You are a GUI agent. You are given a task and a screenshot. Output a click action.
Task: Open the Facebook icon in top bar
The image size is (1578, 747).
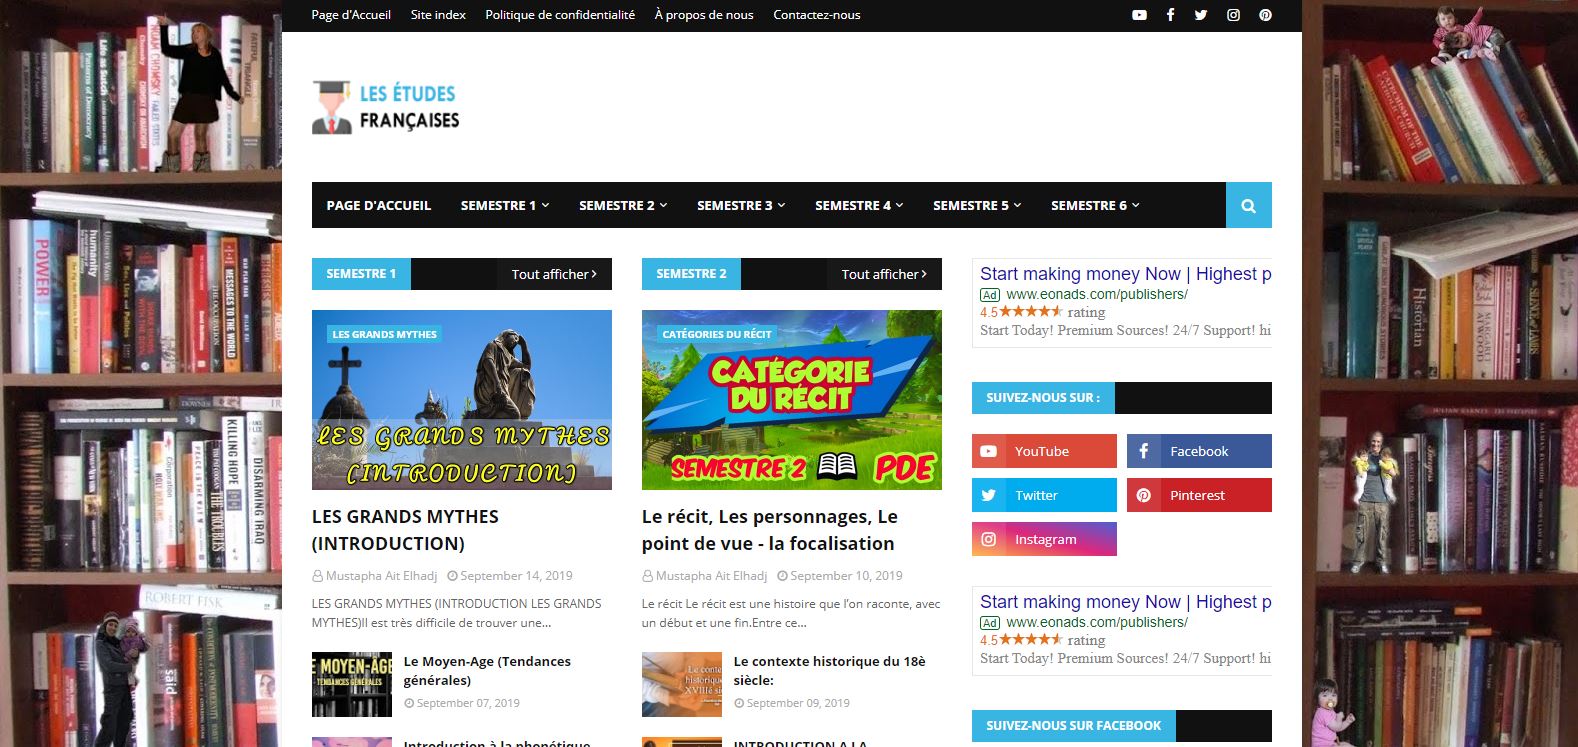1170,15
